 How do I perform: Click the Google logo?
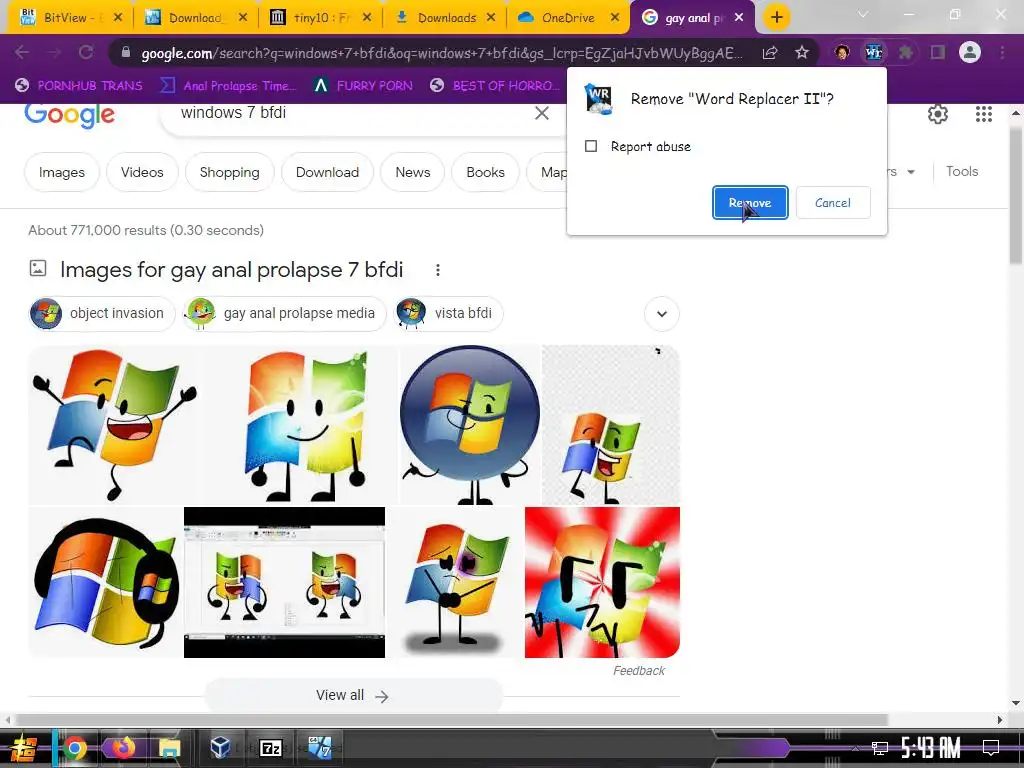pos(69,115)
